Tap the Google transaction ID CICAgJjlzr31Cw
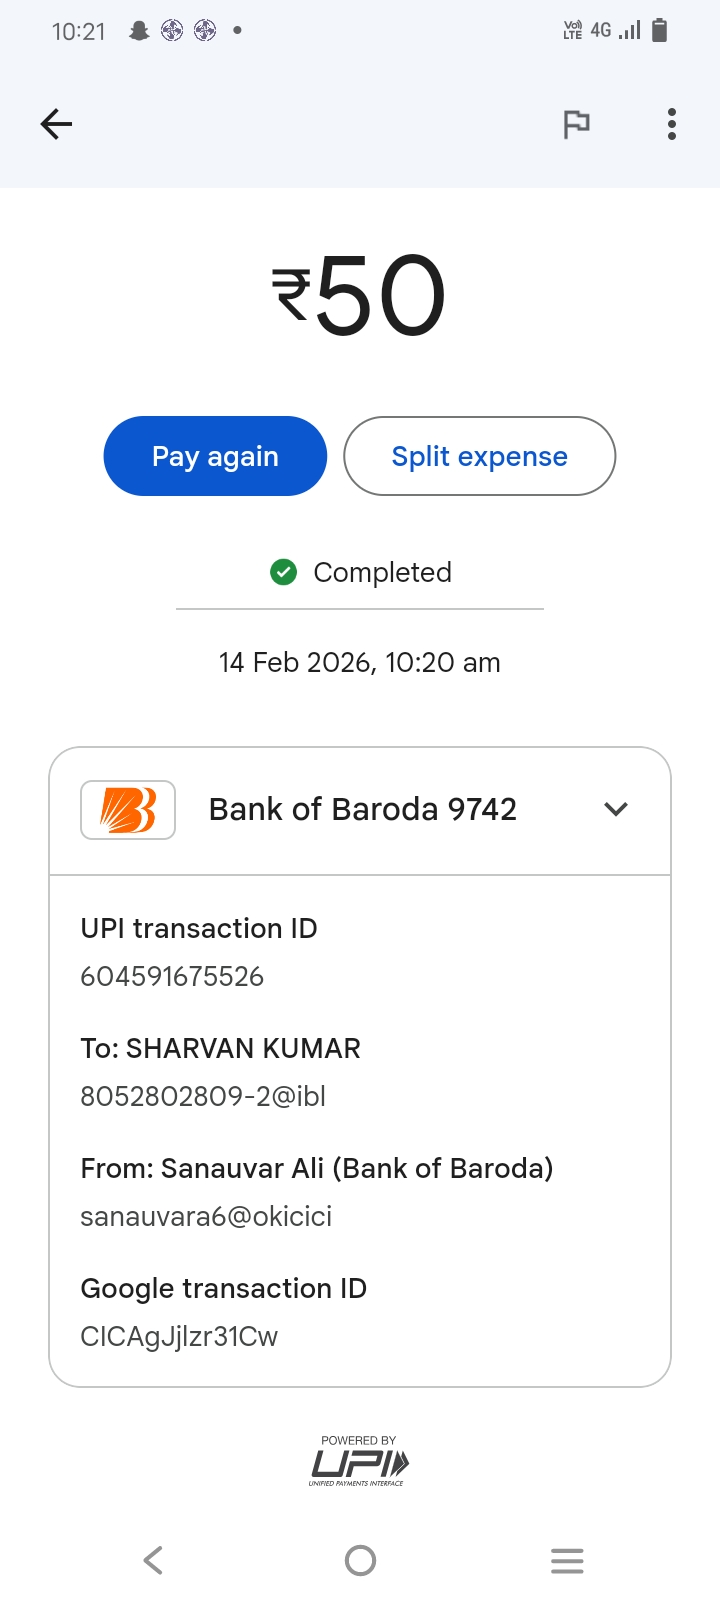The width and height of the screenshot is (720, 1600). coord(179,1336)
